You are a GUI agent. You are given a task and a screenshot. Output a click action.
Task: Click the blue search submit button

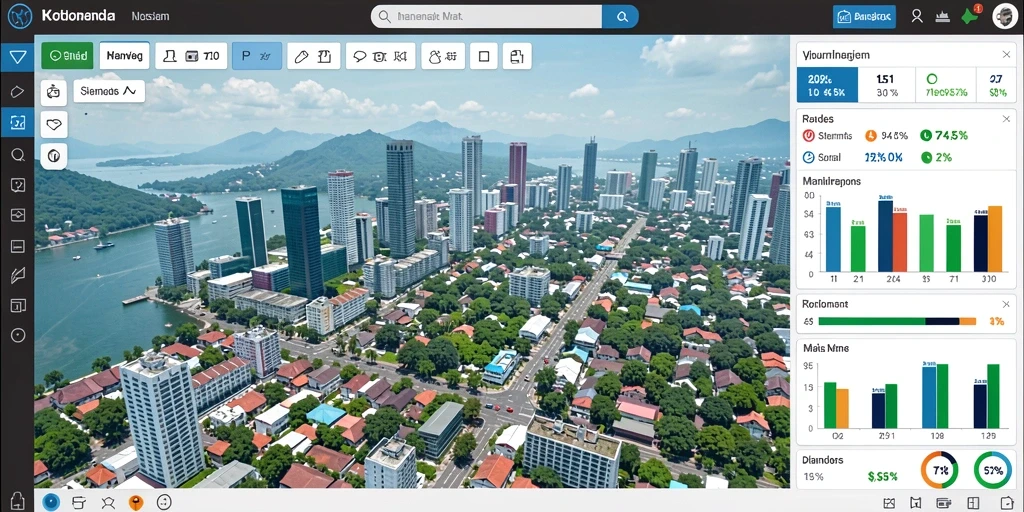coord(620,16)
